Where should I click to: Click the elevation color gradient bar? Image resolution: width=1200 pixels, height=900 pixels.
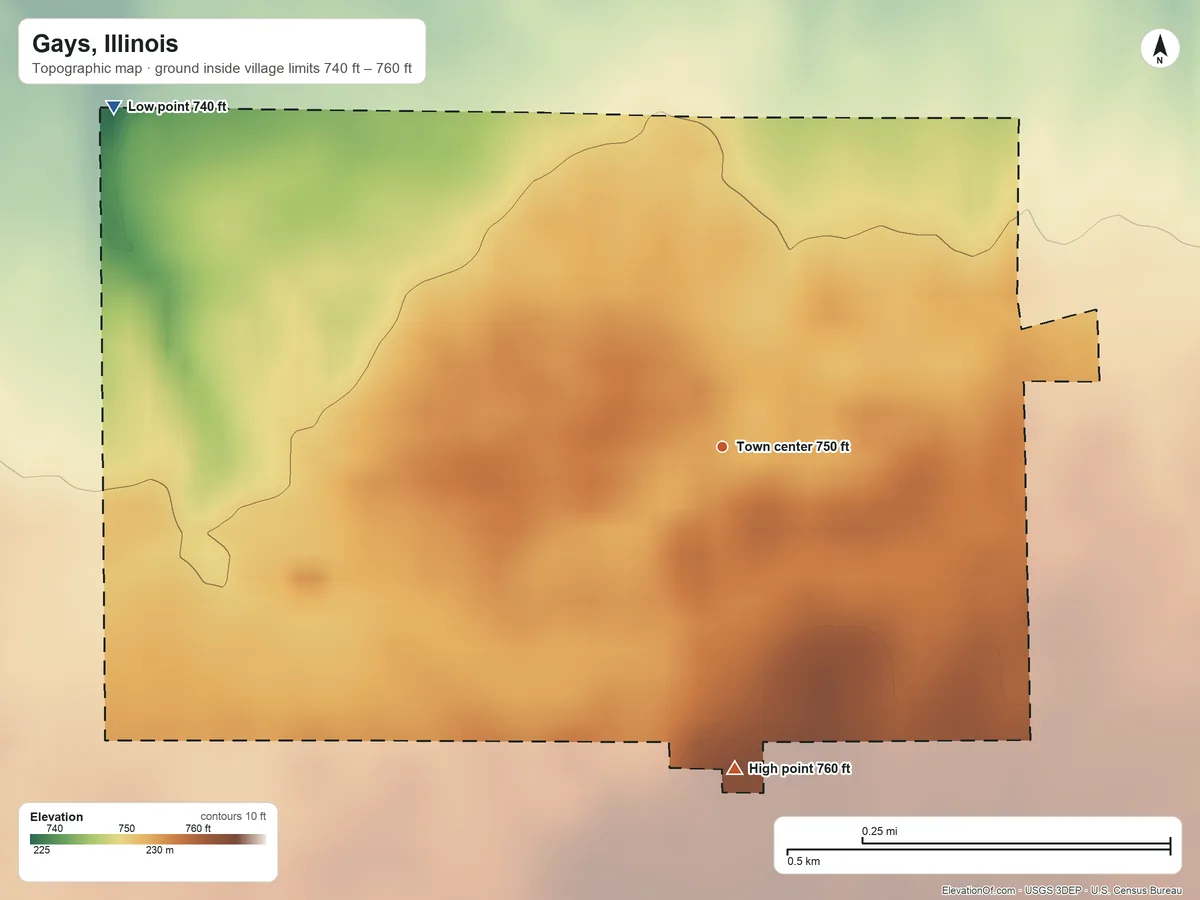point(148,840)
